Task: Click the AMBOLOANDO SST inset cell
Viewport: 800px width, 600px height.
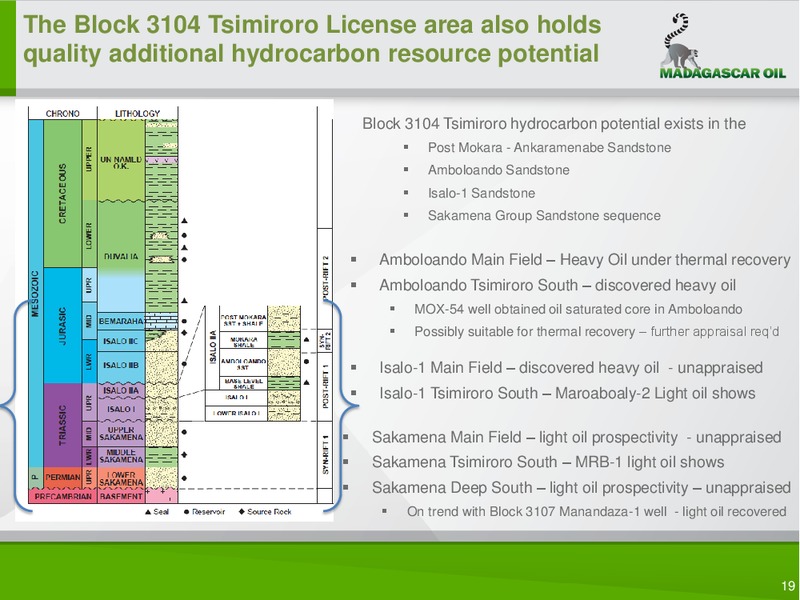Action: point(243,364)
